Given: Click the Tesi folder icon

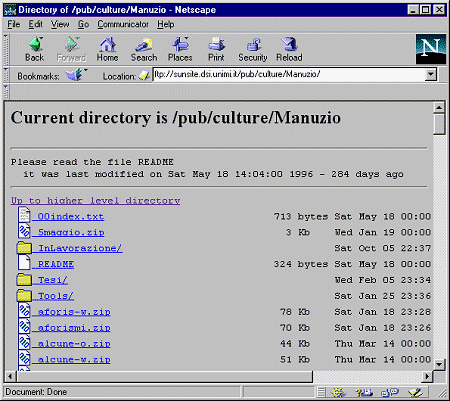Looking at the screenshot, I should click(24, 279).
